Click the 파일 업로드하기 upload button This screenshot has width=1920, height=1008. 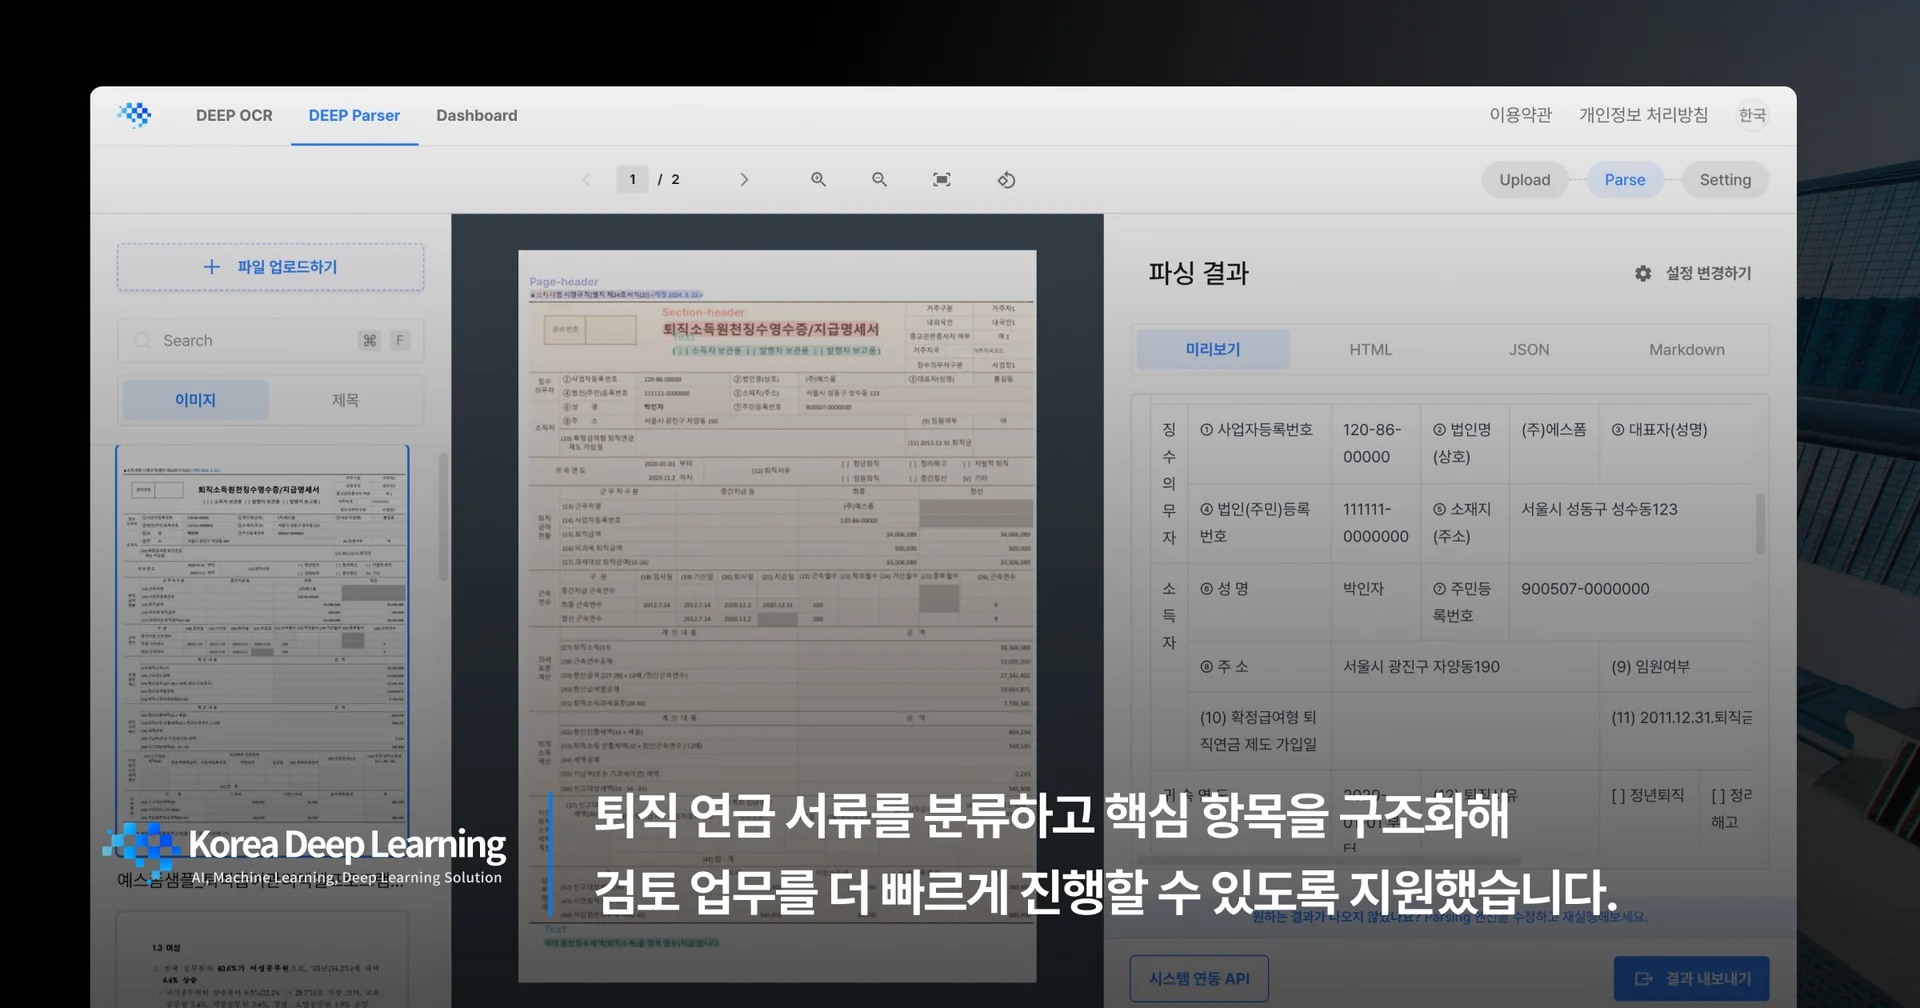click(x=270, y=267)
